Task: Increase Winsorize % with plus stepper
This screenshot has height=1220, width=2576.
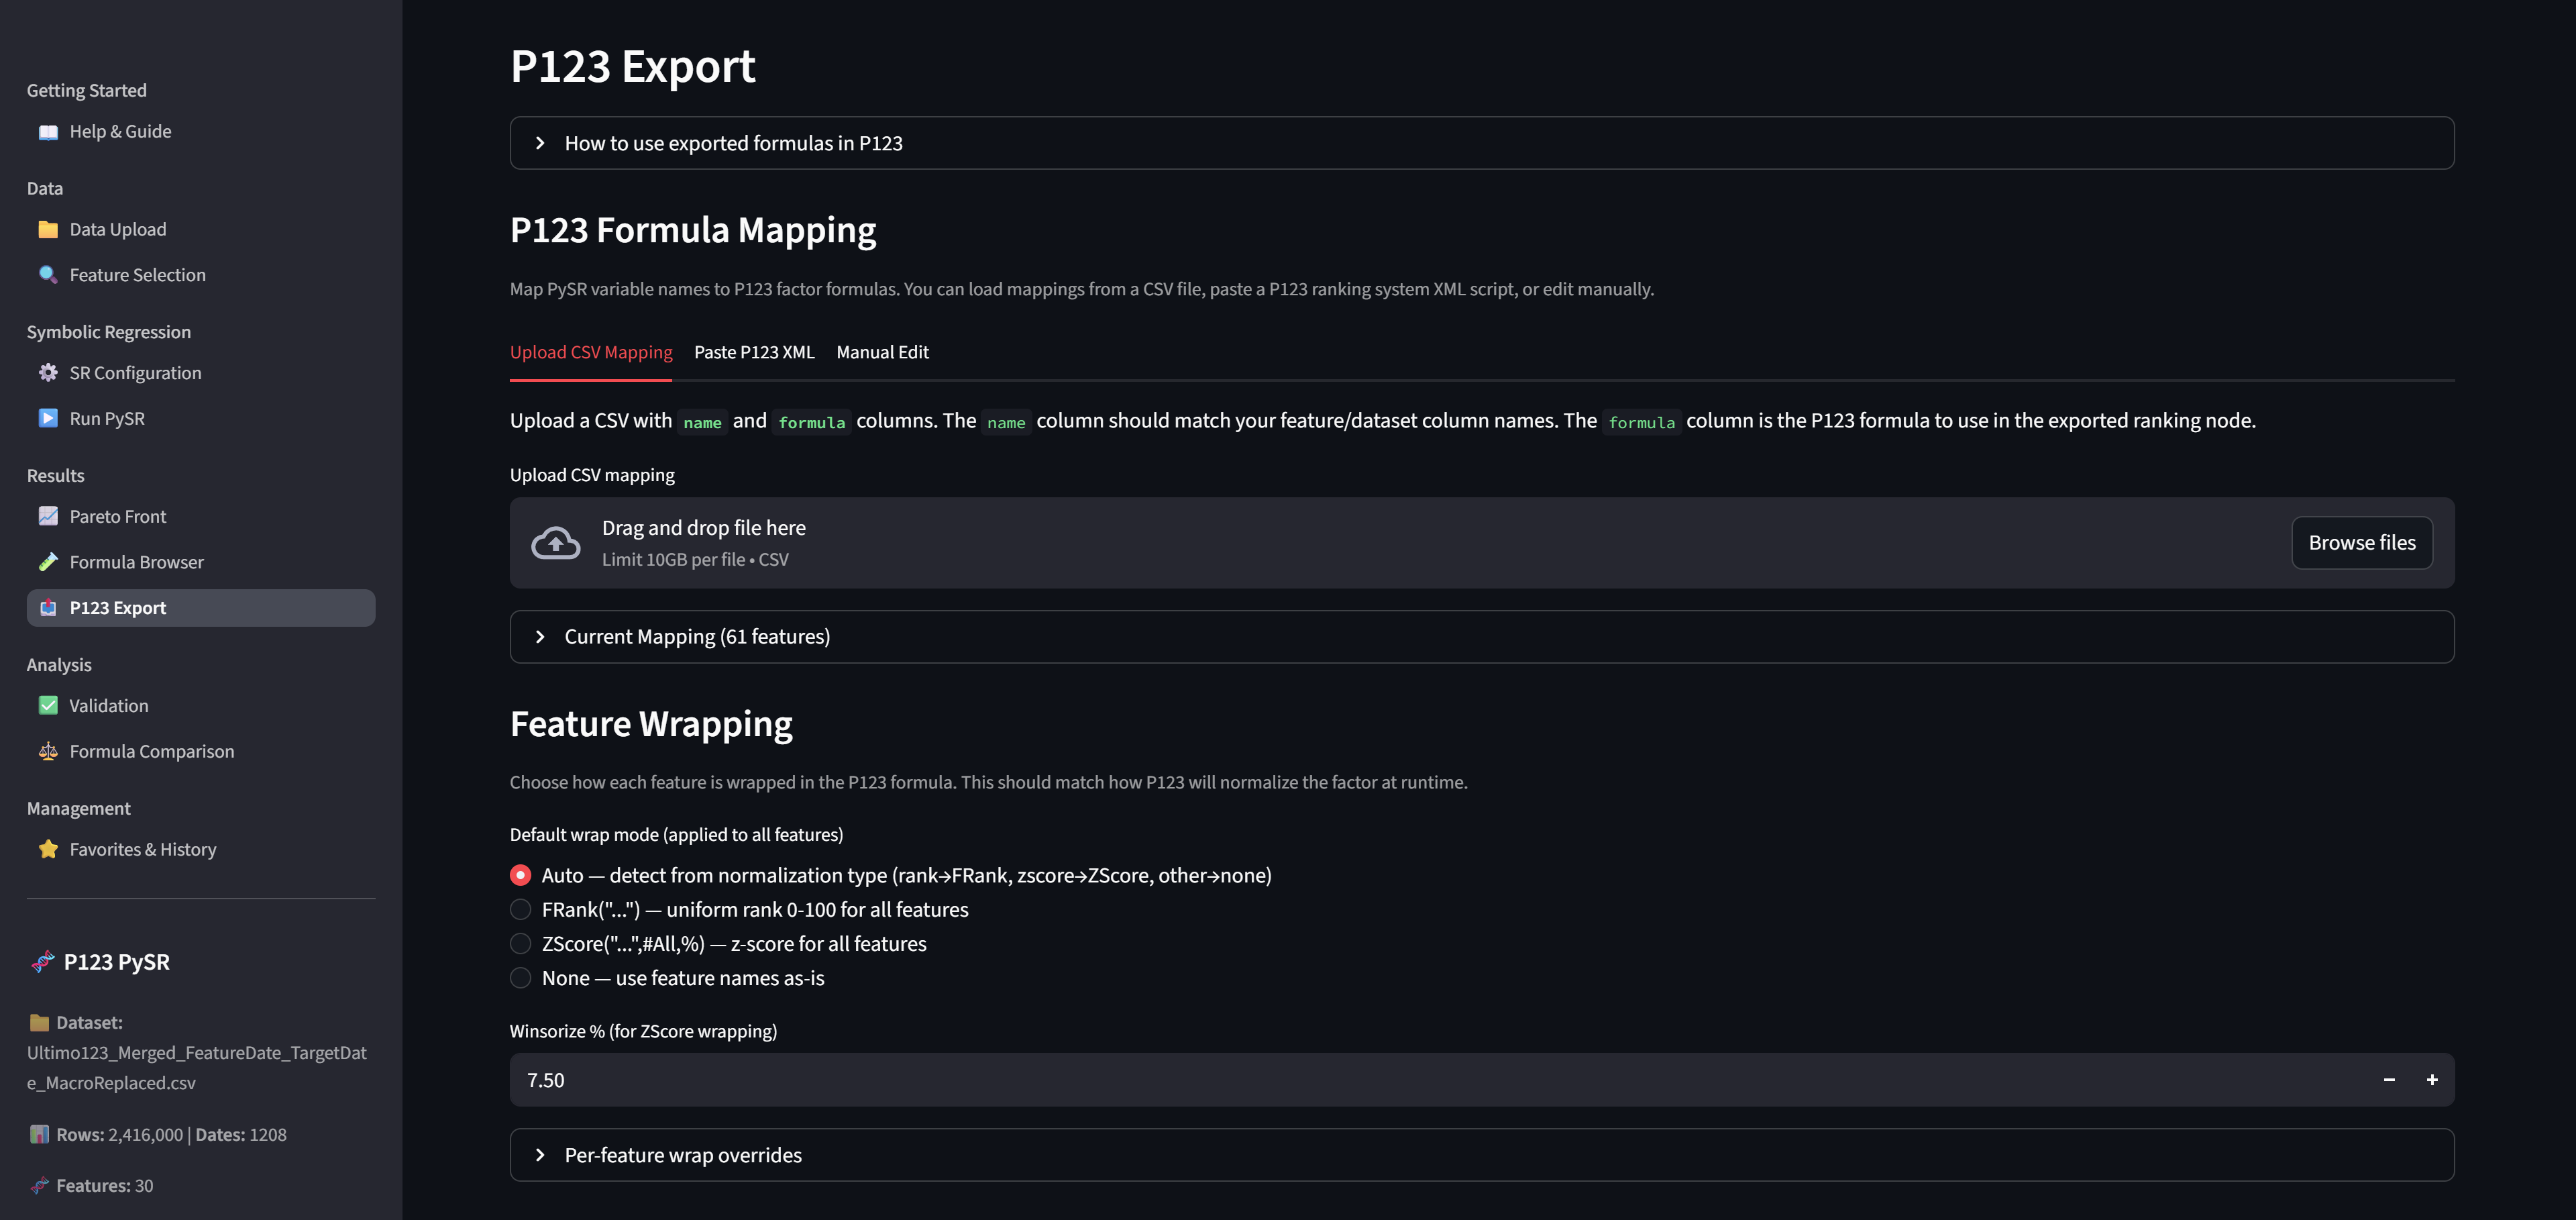Action: click(2432, 1080)
